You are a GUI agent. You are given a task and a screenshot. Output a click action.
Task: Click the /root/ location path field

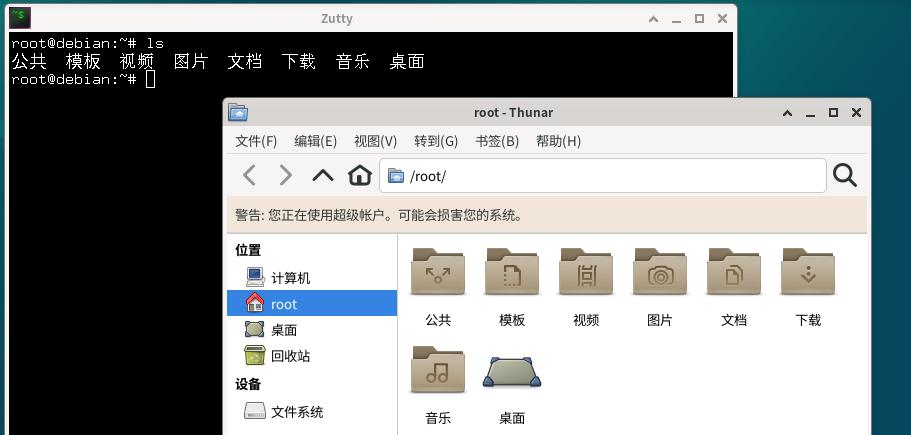click(602, 175)
